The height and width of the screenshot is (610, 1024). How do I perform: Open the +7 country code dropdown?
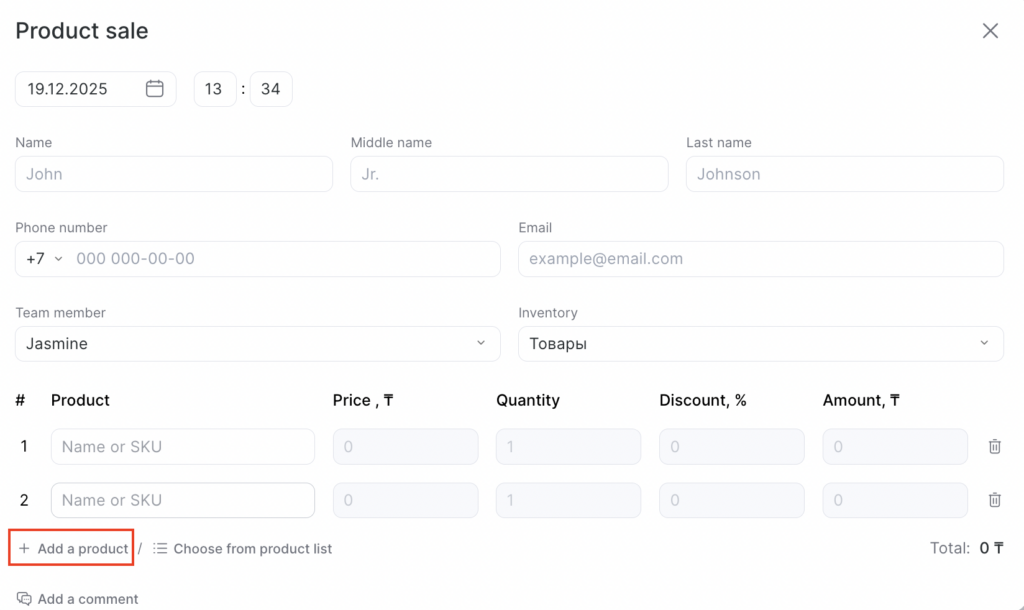pos(44,259)
